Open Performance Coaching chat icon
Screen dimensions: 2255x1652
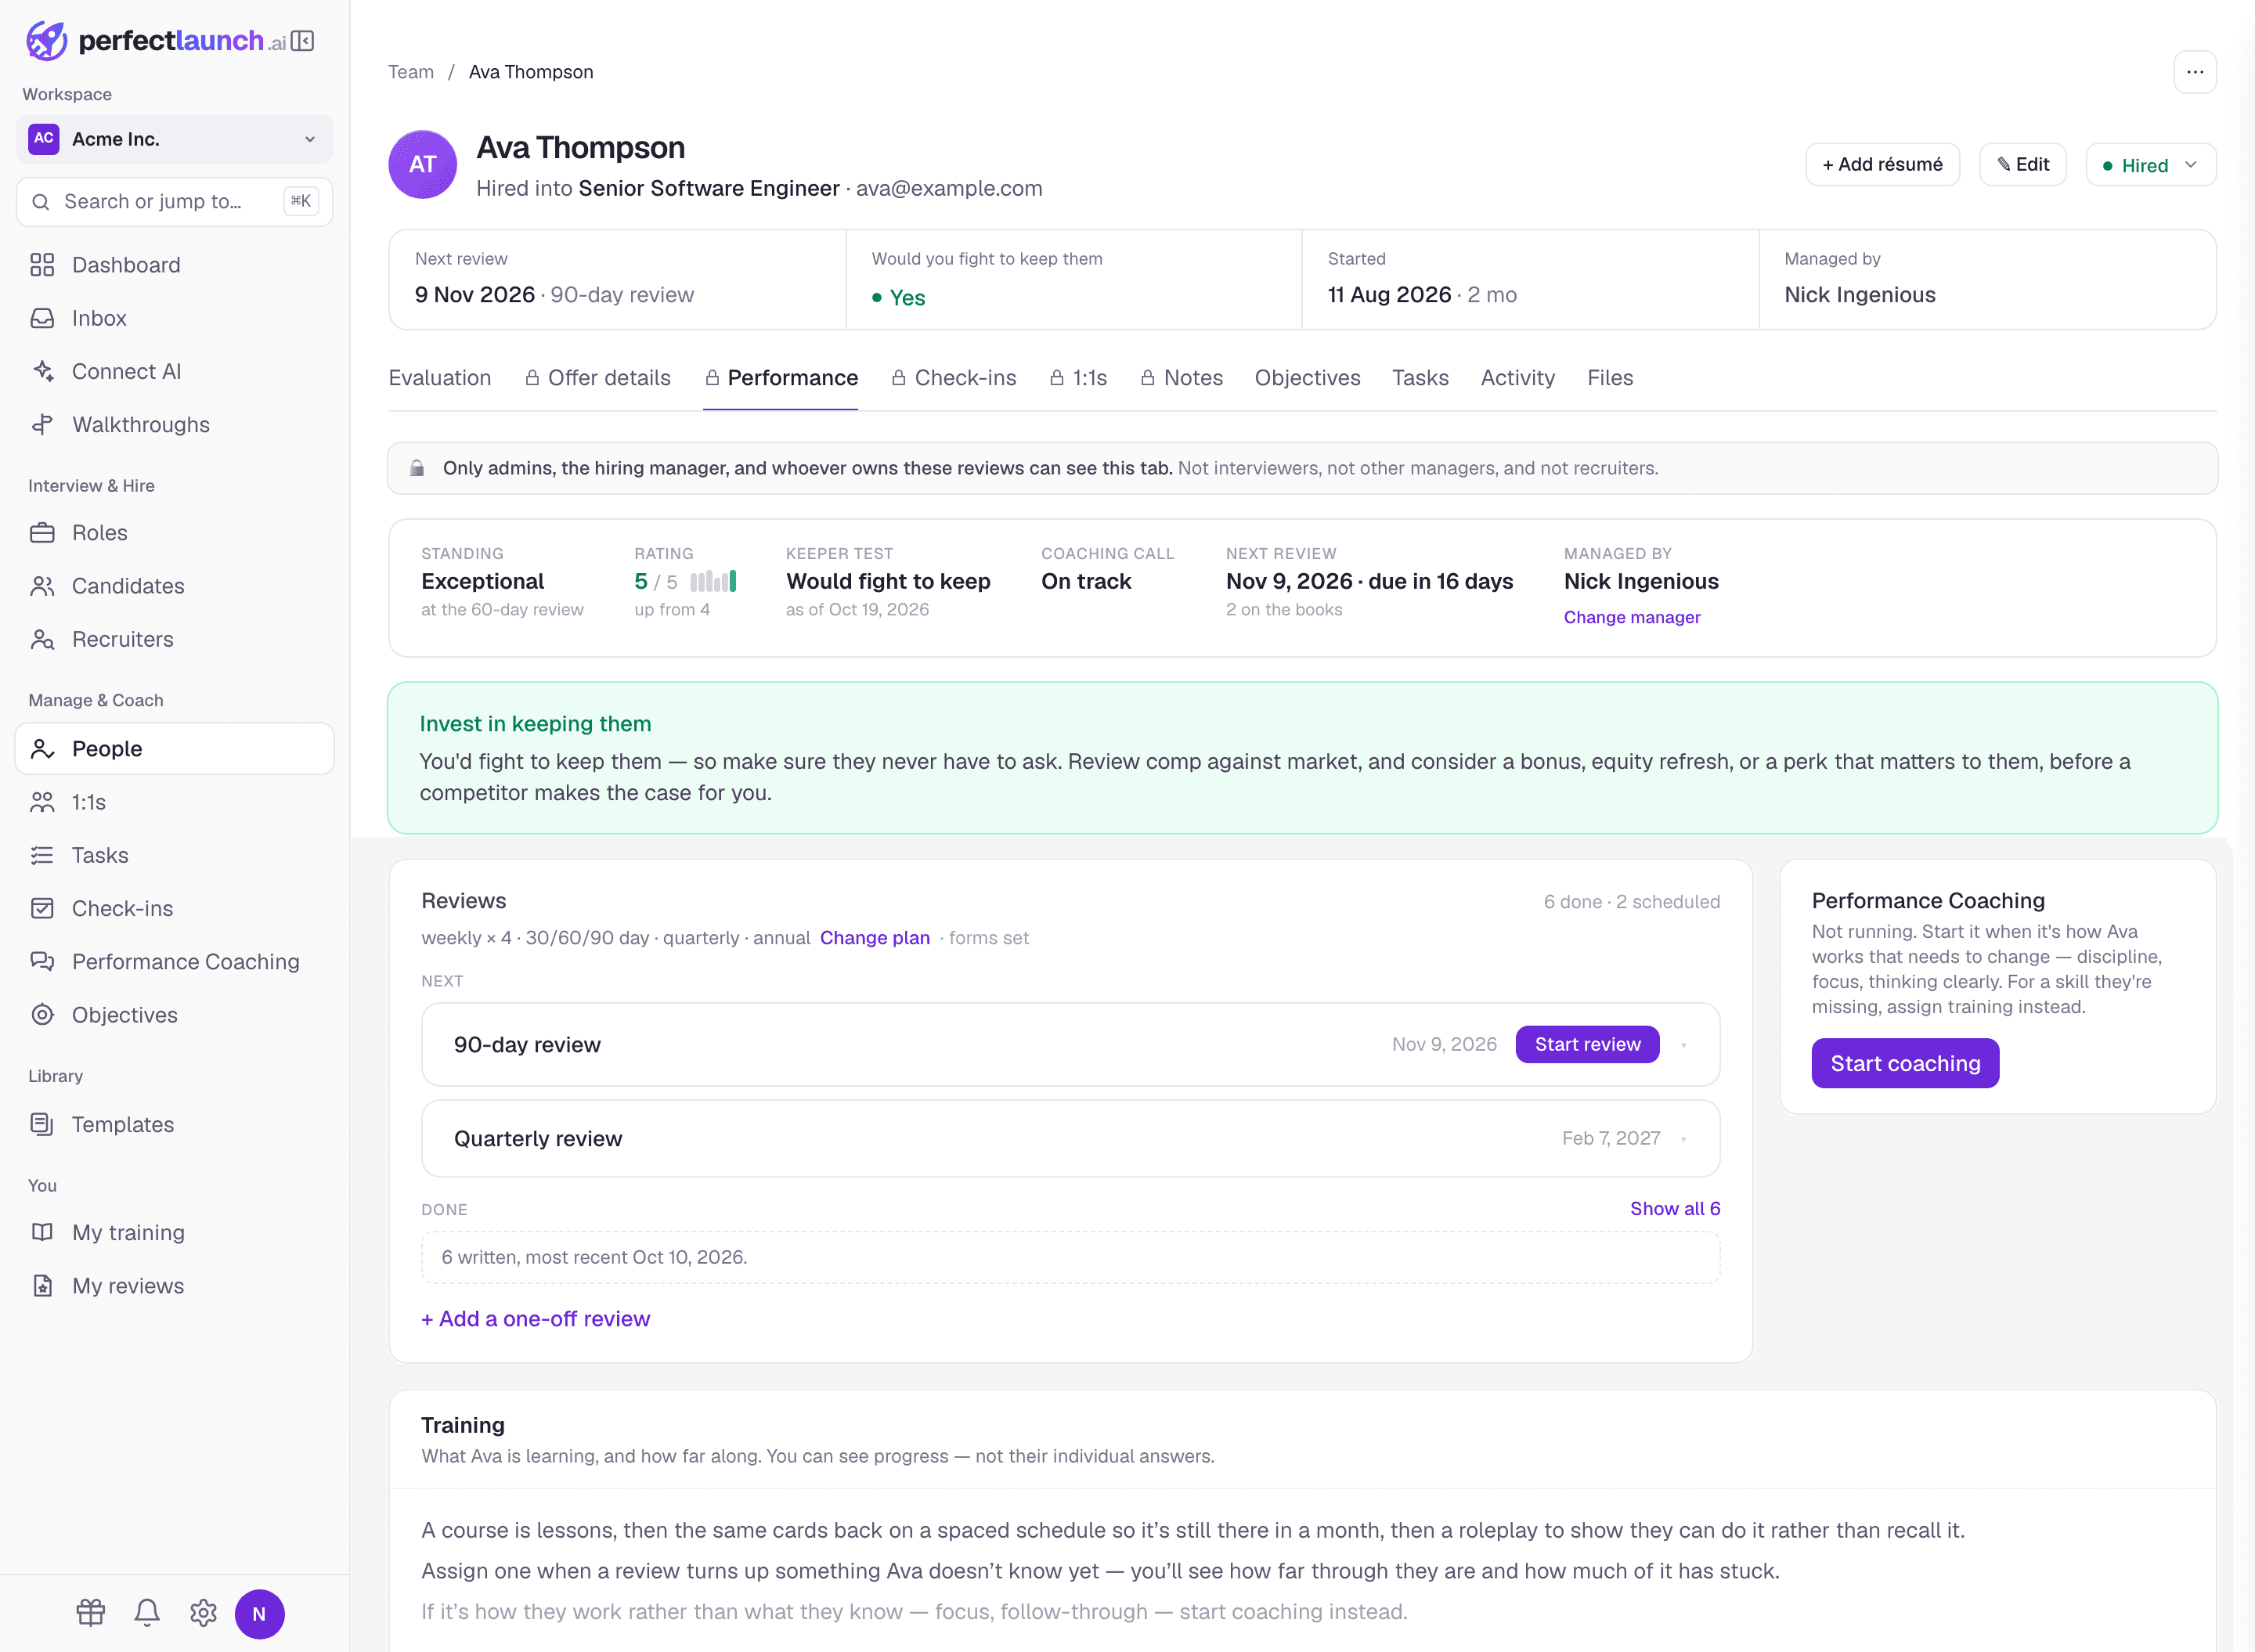point(42,962)
